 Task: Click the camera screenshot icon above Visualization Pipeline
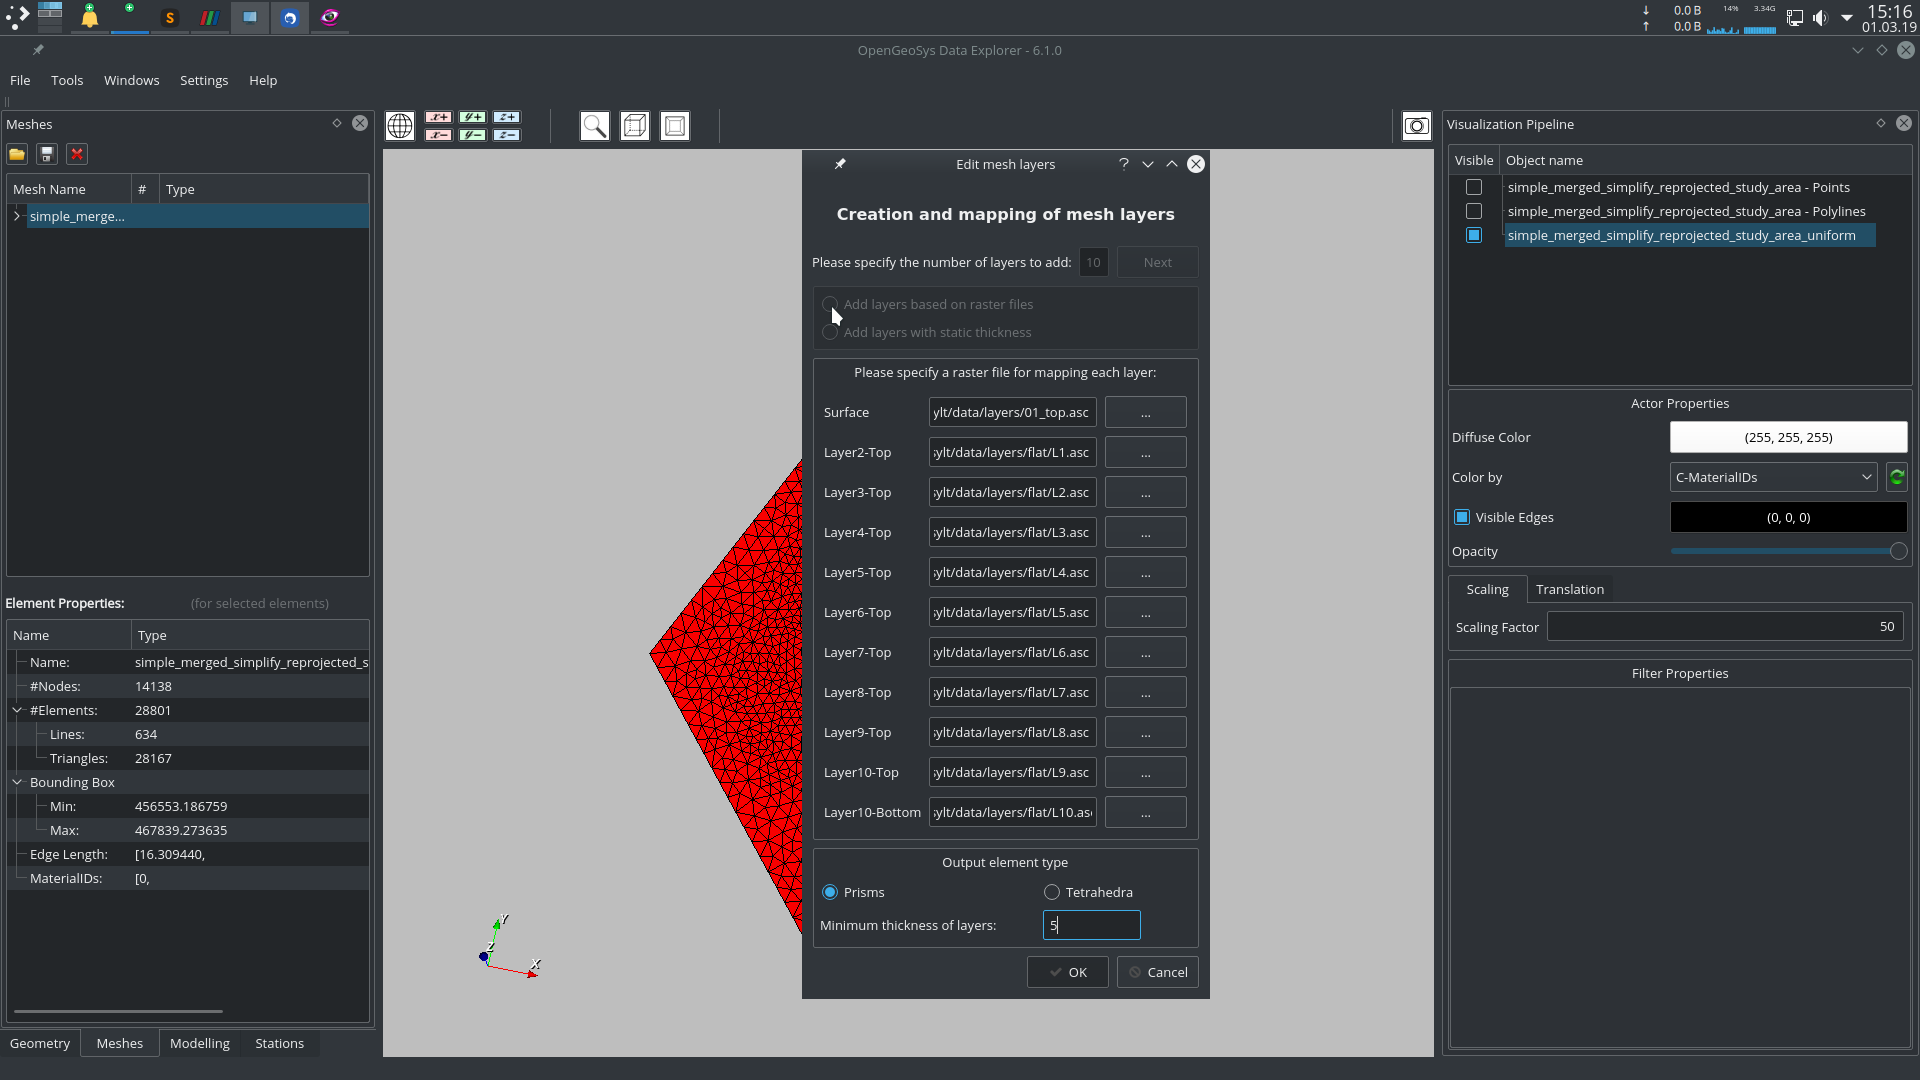(x=1417, y=126)
